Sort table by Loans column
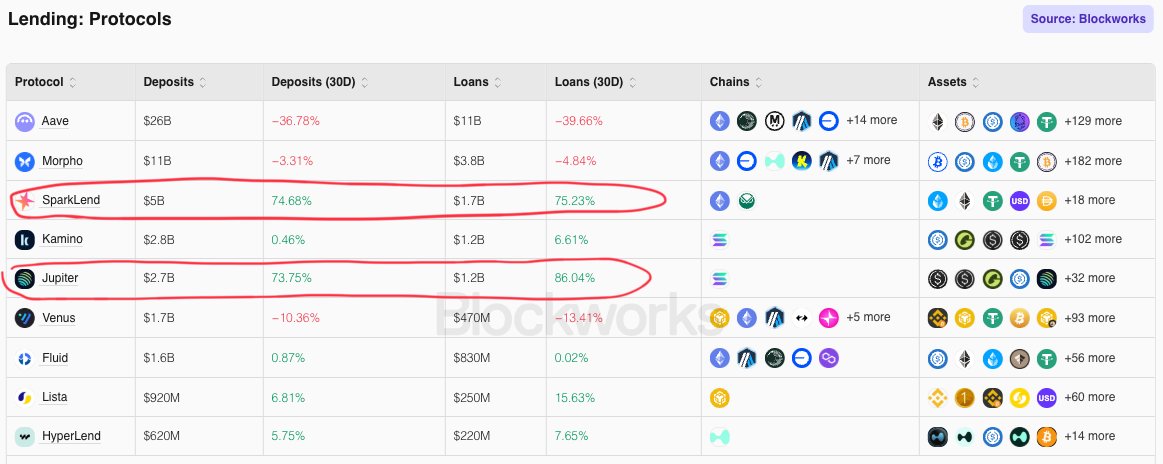The image size is (1163, 464). [x=498, y=82]
